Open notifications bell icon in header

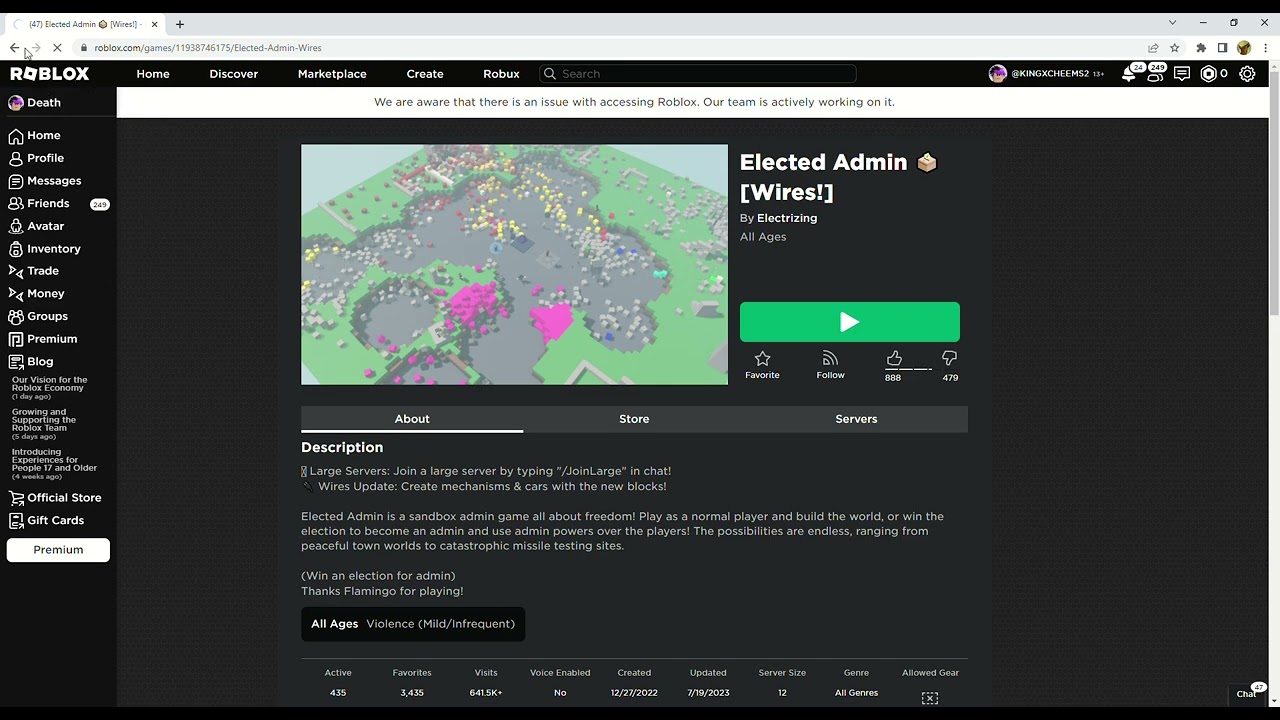click(1130, 74)
